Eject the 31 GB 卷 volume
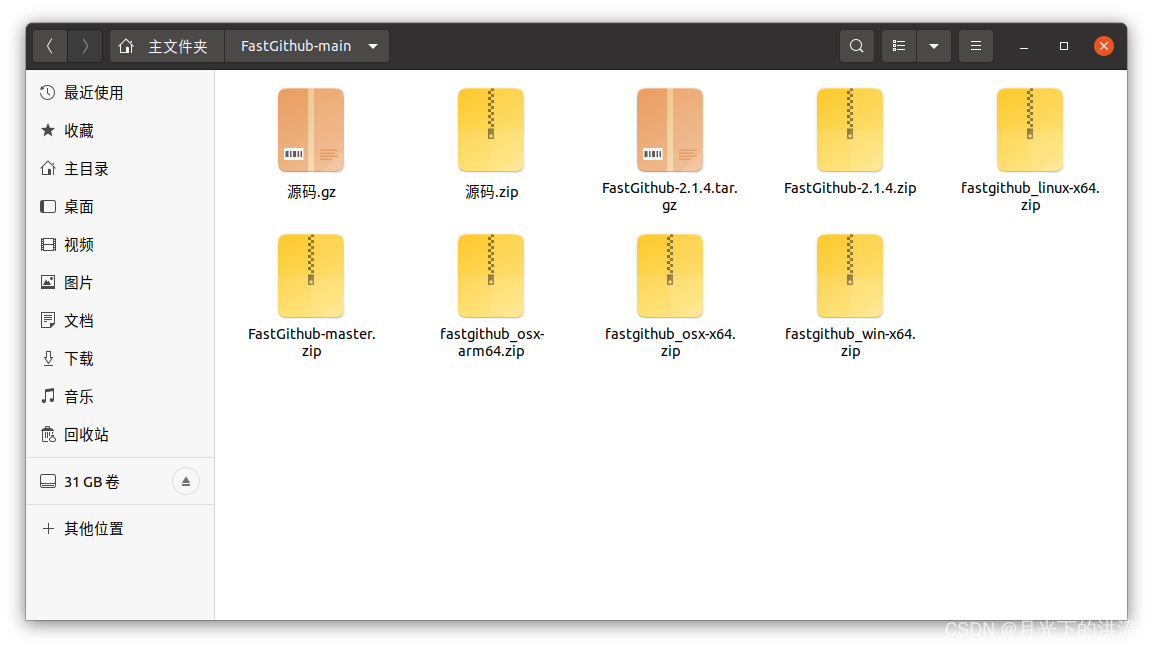 pyautogui.click(x=185, y=481)
